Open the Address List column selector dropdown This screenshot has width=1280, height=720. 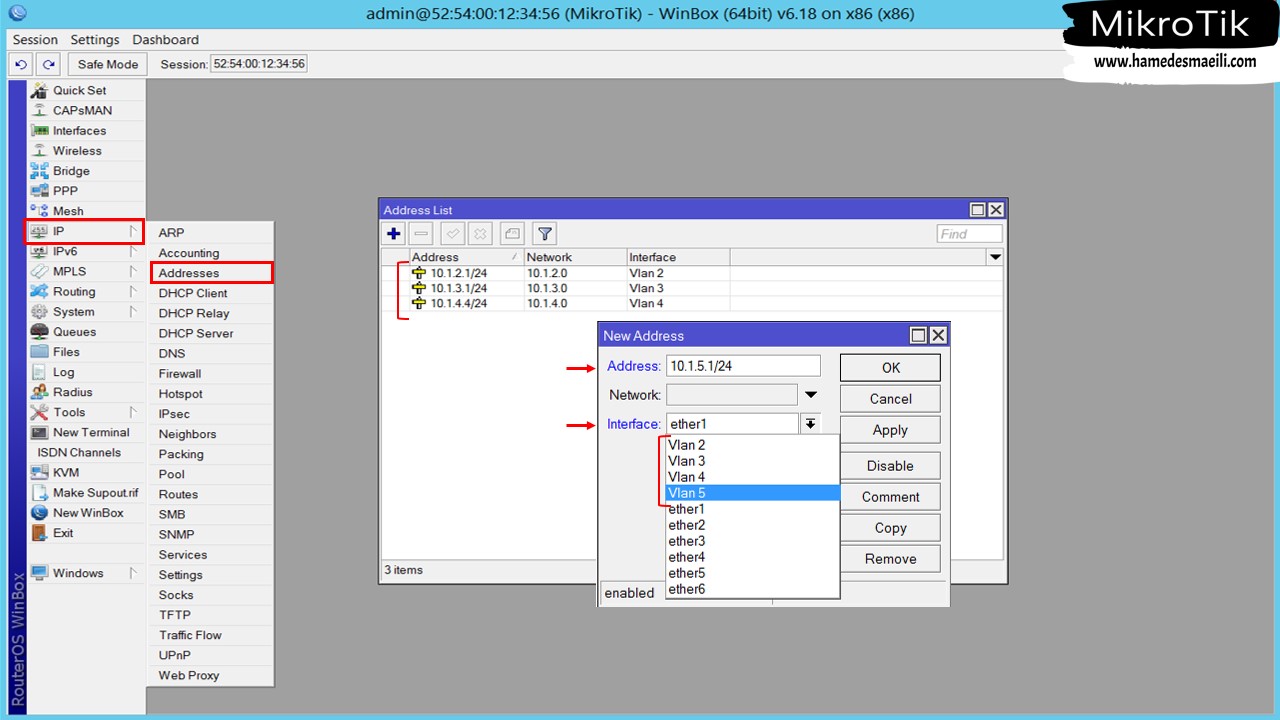click(995, 257)
